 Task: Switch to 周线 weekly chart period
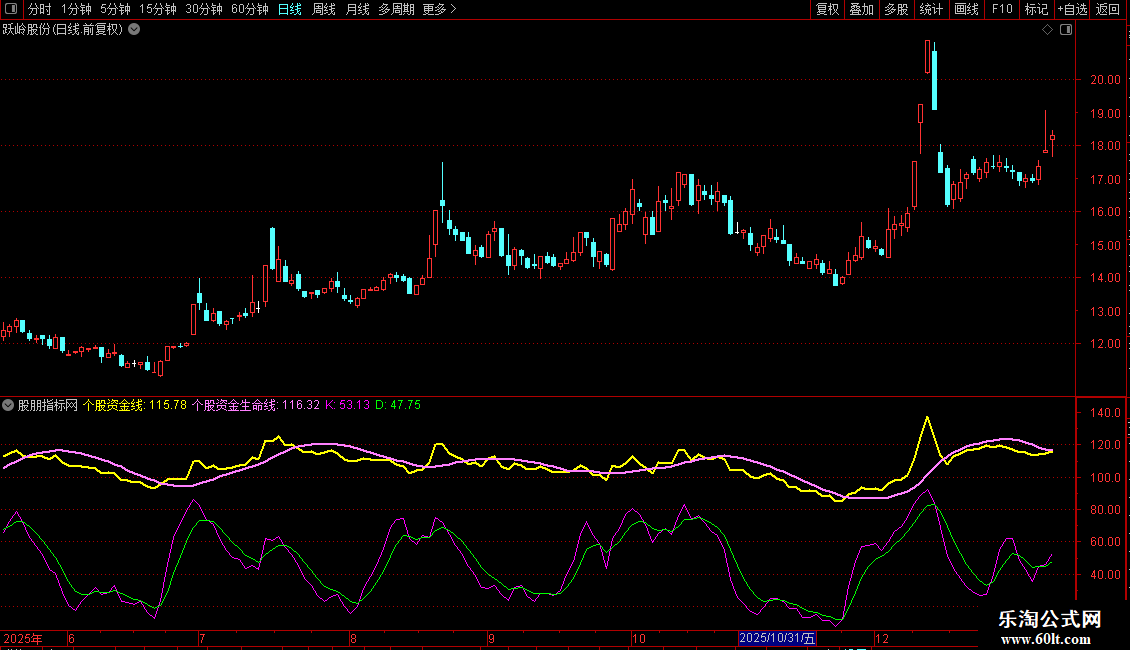coord(324,9)
